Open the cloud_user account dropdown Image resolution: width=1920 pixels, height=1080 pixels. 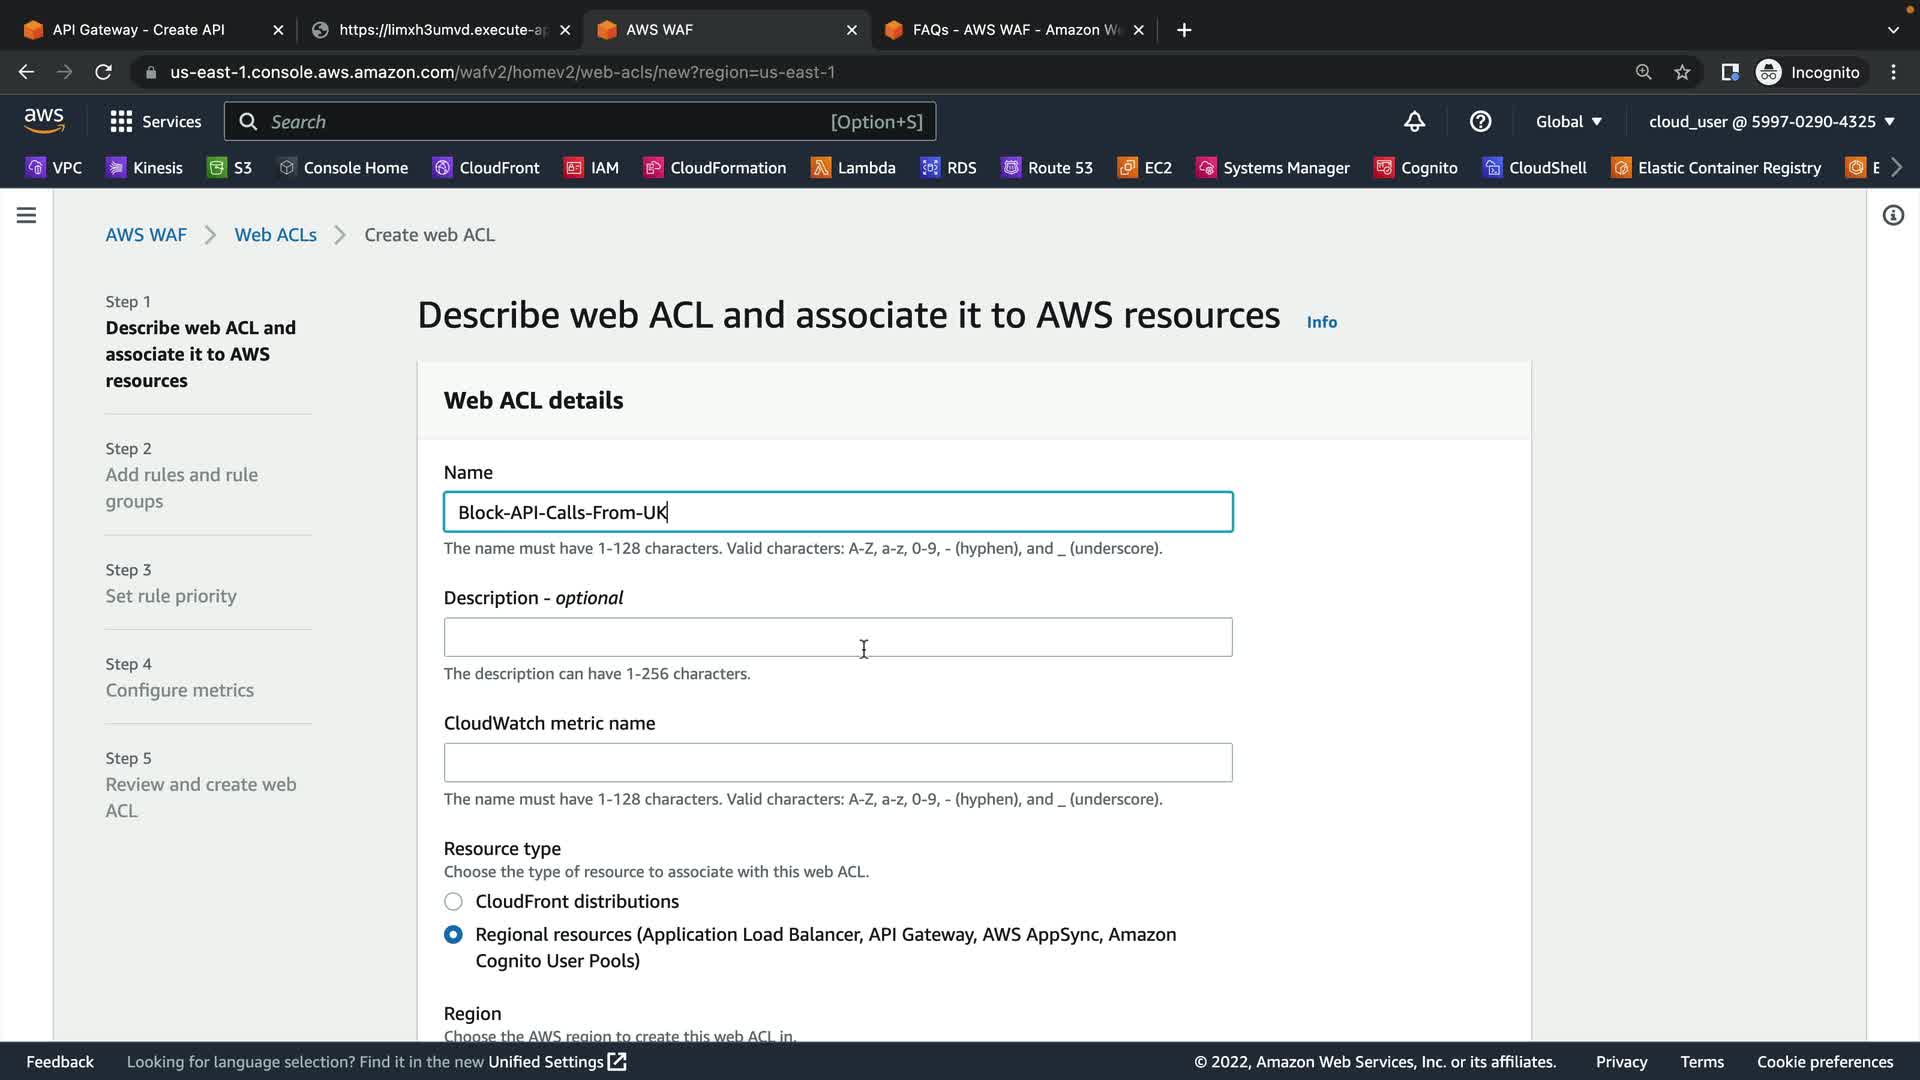pos(1771,122)
